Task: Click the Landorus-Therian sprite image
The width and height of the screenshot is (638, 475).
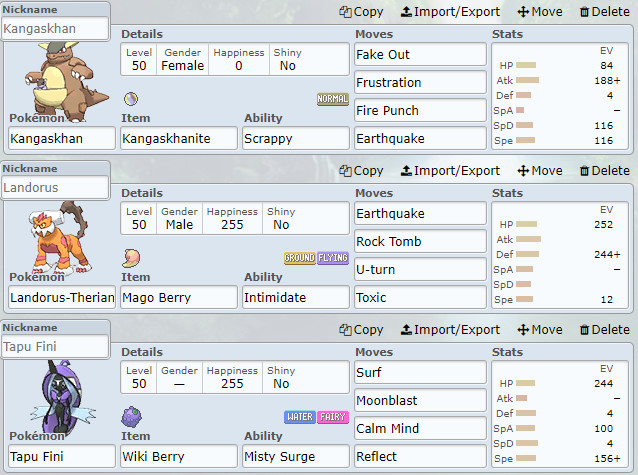Action: tap(60, 238)
